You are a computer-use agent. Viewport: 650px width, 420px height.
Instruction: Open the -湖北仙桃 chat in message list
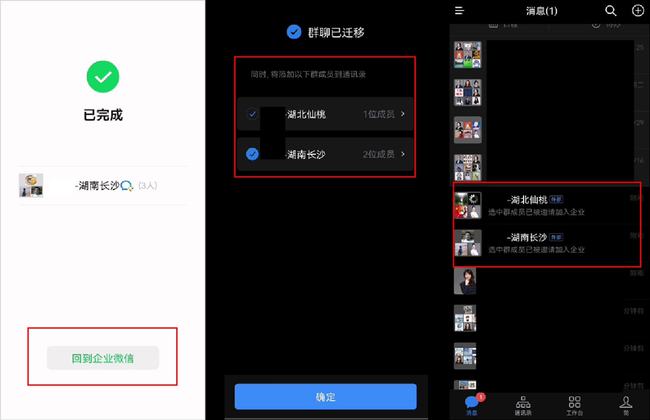pos(548,205)
